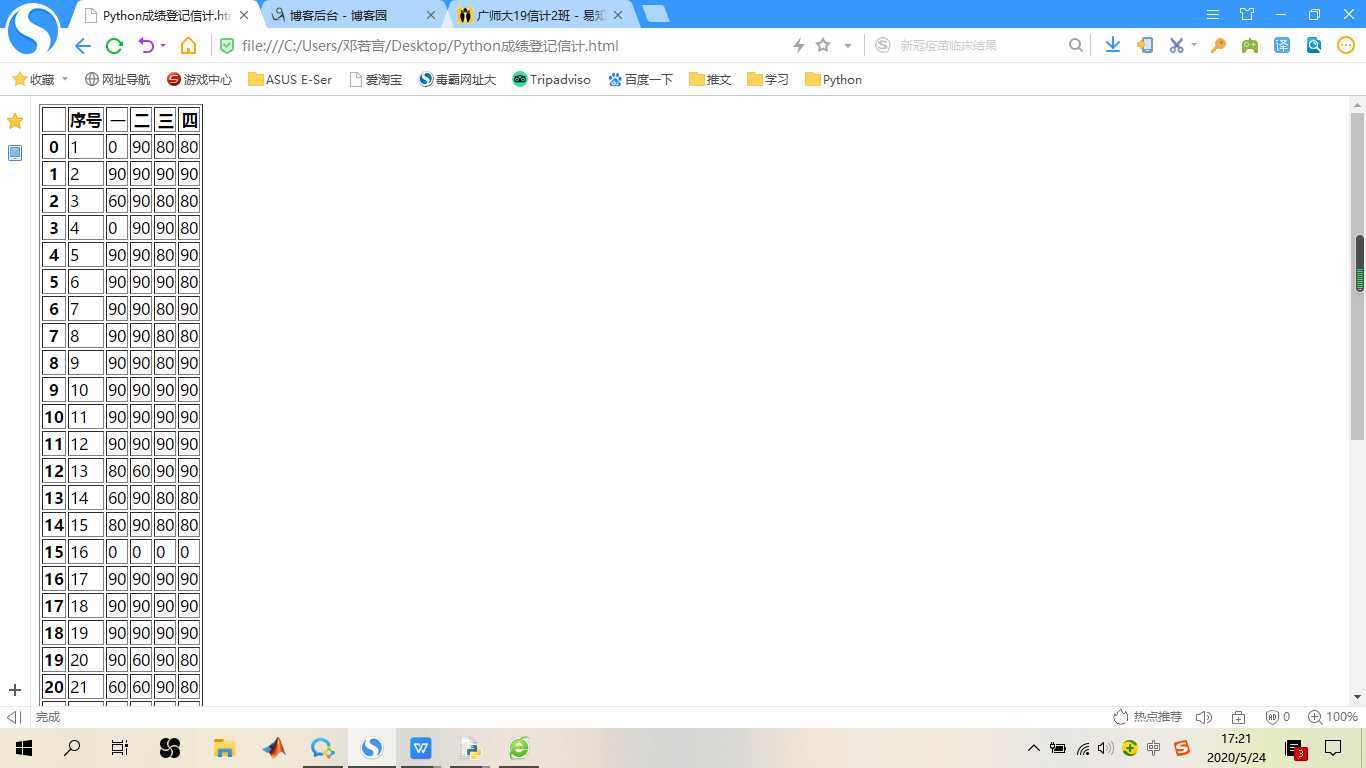
Task: Expand the screenshot scissors dropdown arrow
Action: 1194,45
